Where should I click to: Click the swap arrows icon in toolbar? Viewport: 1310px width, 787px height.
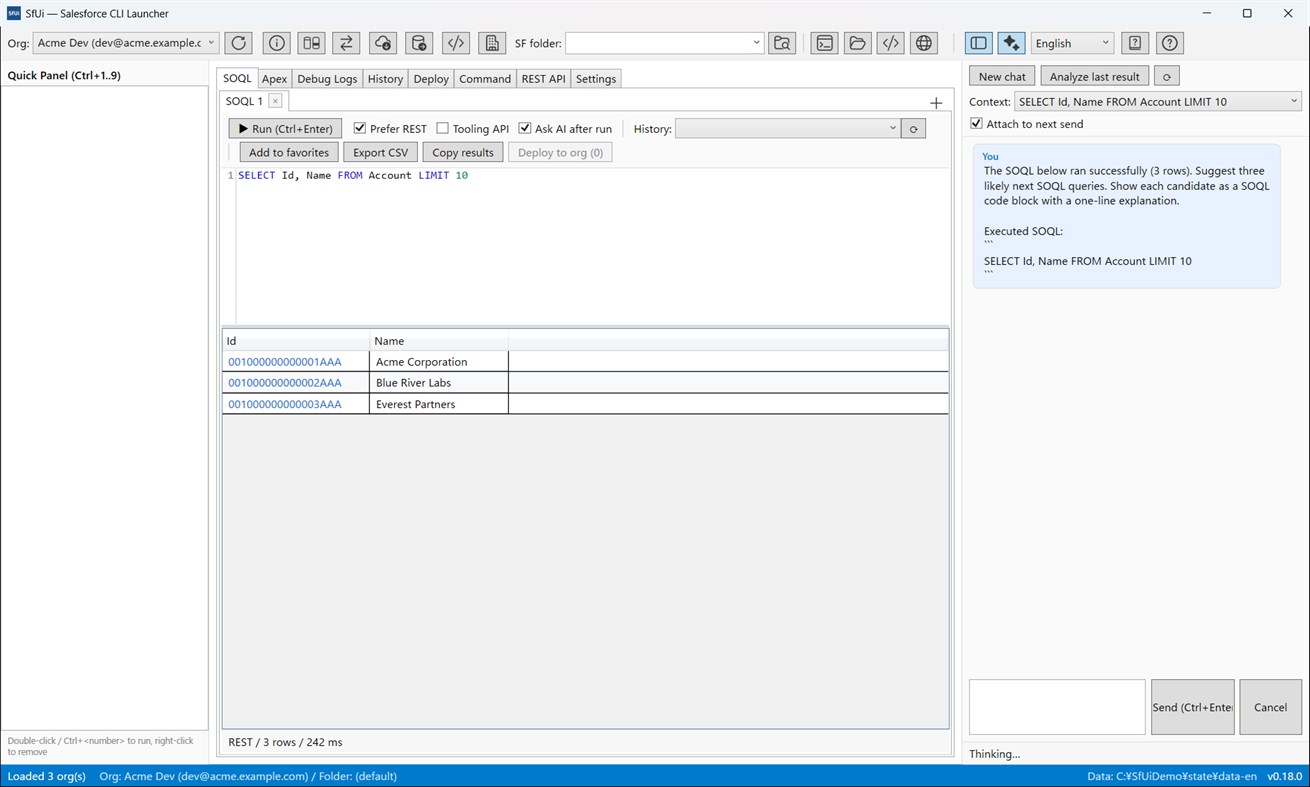346,43
